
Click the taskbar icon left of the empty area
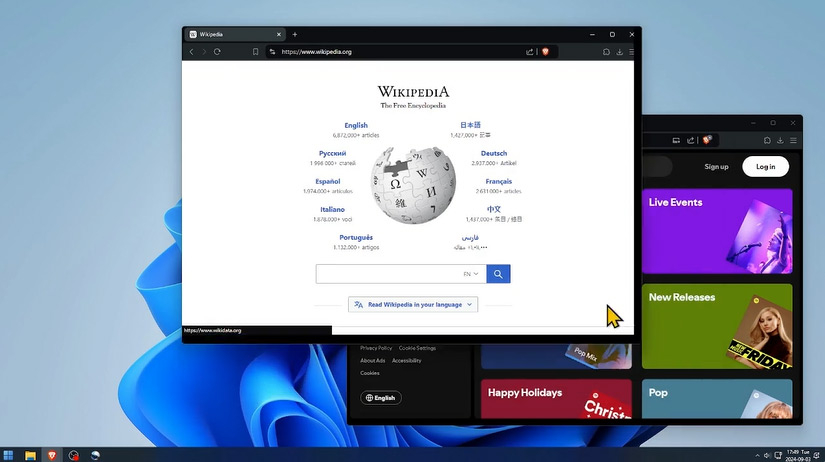click(95, 455)
